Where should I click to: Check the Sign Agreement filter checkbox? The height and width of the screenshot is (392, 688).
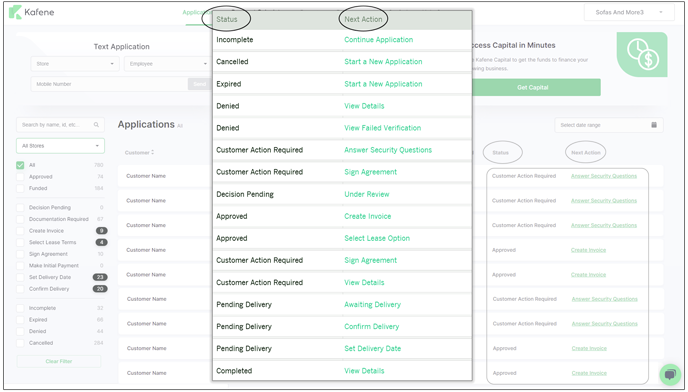pyautogui.click(x=20, y=254)
